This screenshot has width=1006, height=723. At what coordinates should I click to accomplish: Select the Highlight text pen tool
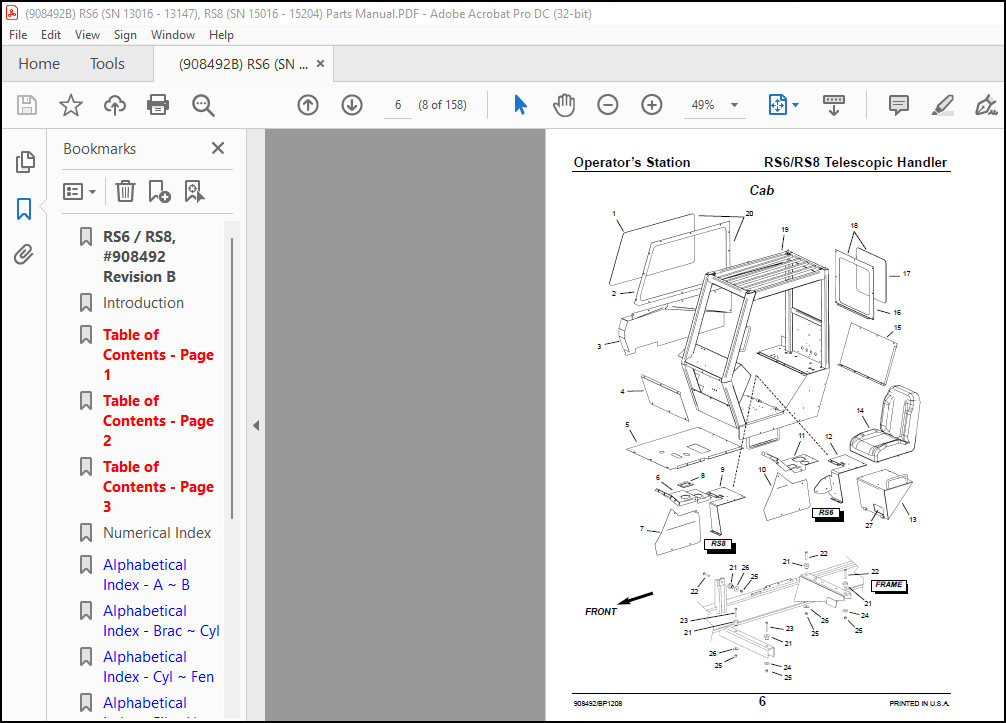pos(942,105)
